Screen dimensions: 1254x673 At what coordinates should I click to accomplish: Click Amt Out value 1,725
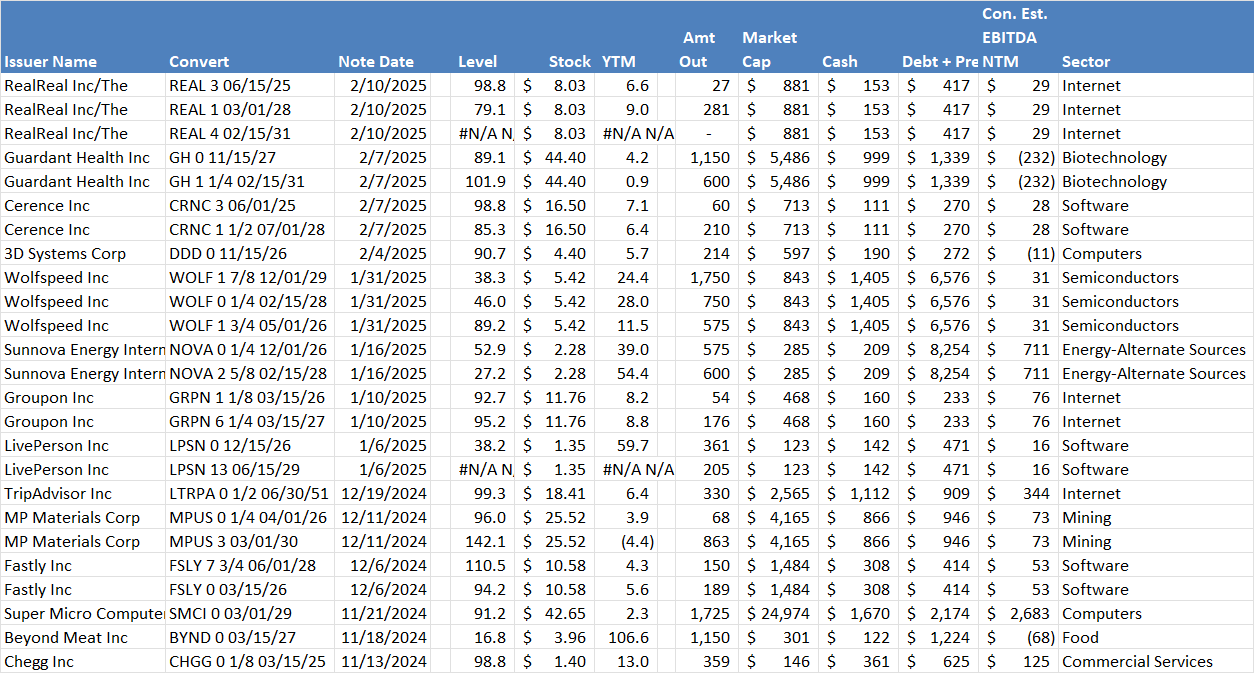(710, 614)
